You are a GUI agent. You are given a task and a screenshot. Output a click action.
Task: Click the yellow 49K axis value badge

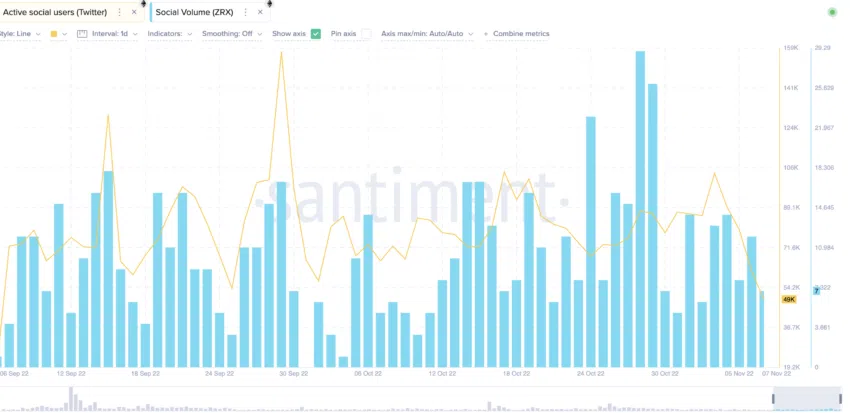[x=788, y=299]
